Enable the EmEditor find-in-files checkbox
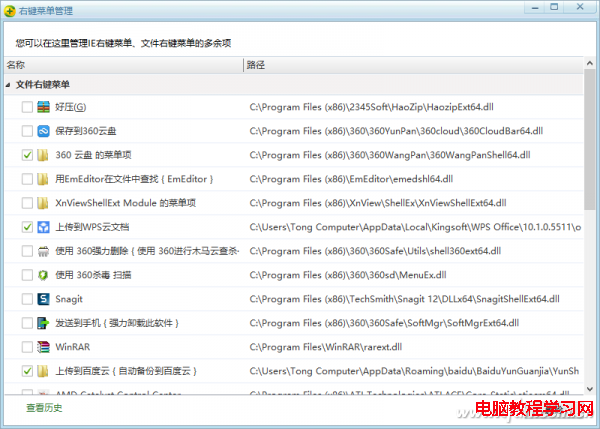Image resolution: width=600 pixels, height=429 pixels. pyautogui.click(x=27, y=179)
